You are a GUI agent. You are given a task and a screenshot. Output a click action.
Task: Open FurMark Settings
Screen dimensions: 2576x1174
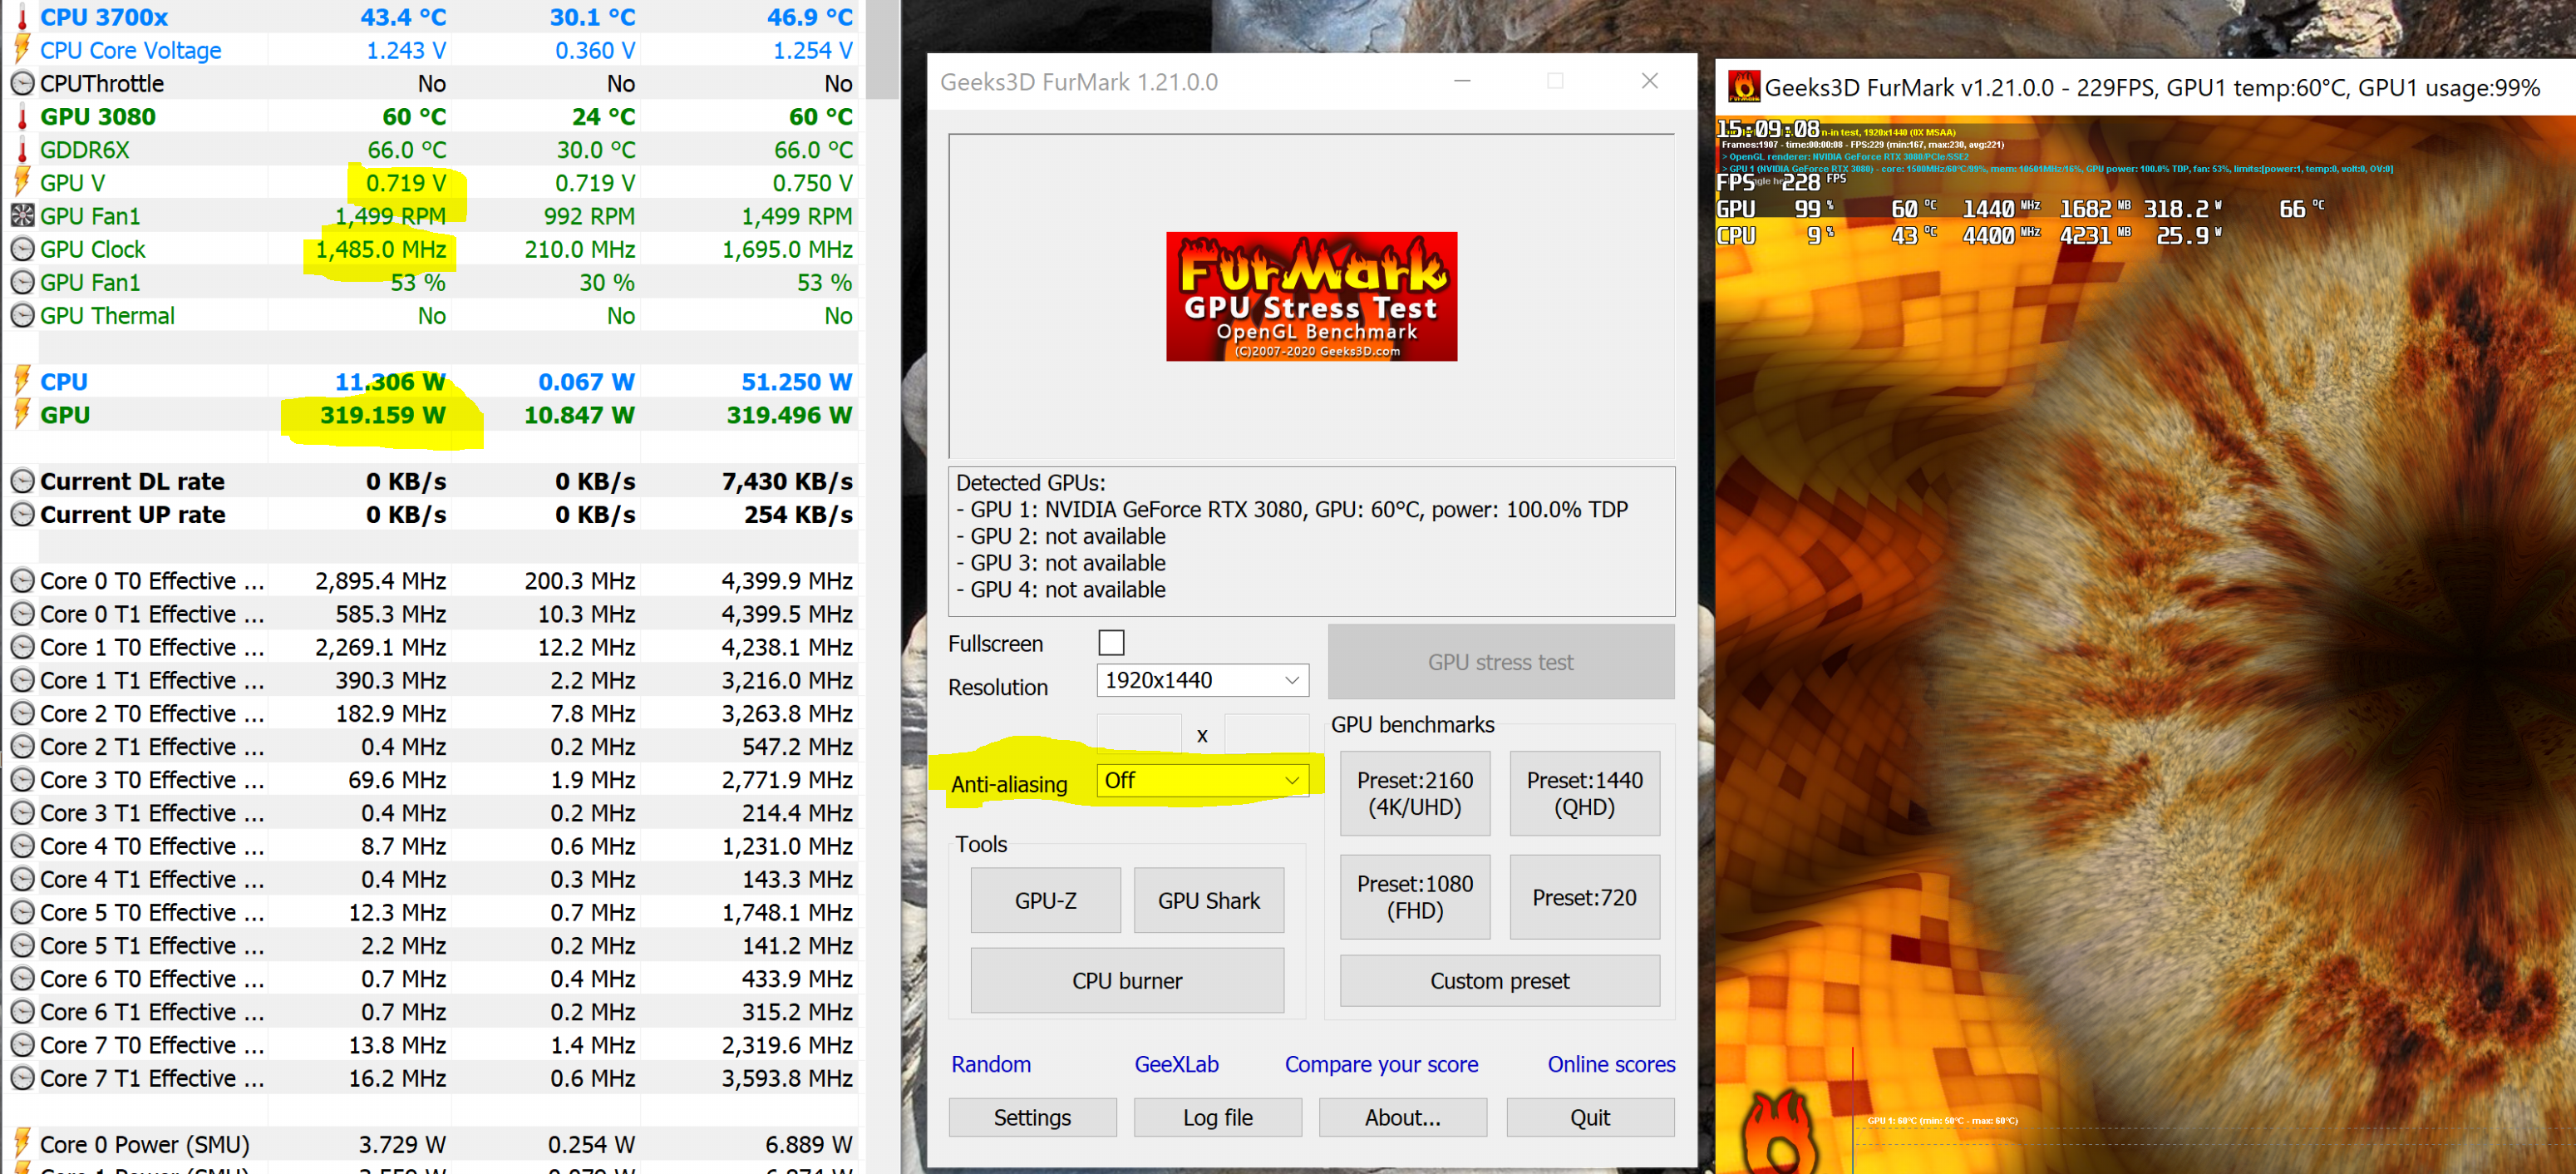point(1032,1117)
